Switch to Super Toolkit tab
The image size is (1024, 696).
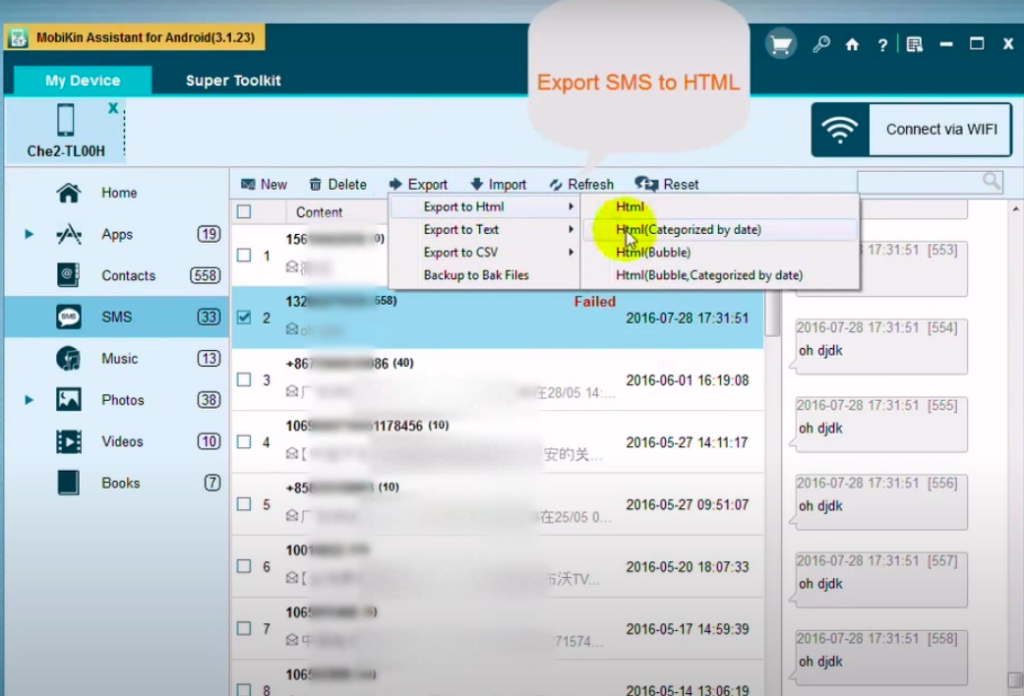click(233, 80)
